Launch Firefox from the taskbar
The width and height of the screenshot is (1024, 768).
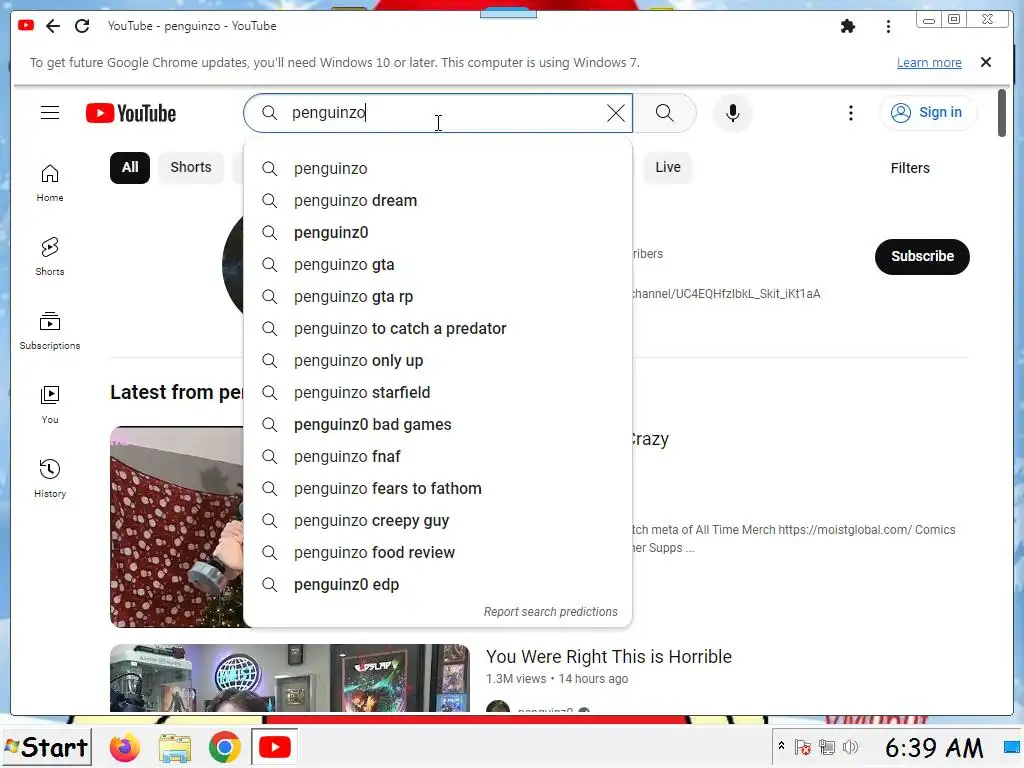[124, 747]
